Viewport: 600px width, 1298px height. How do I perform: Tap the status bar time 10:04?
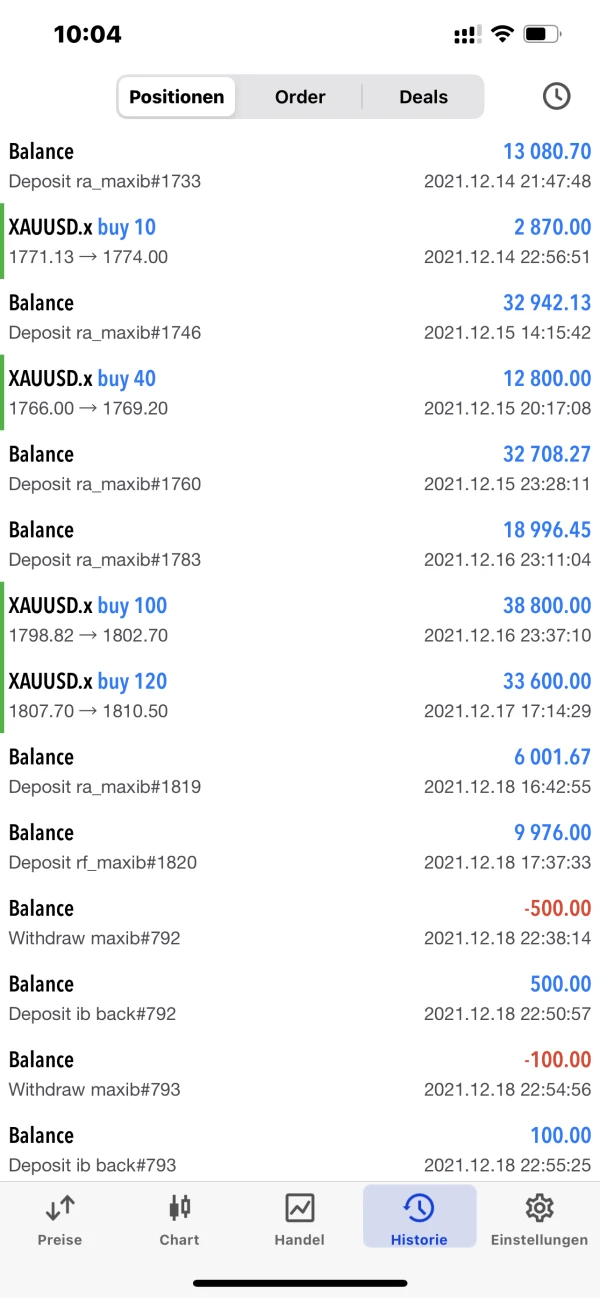(87, 35)
